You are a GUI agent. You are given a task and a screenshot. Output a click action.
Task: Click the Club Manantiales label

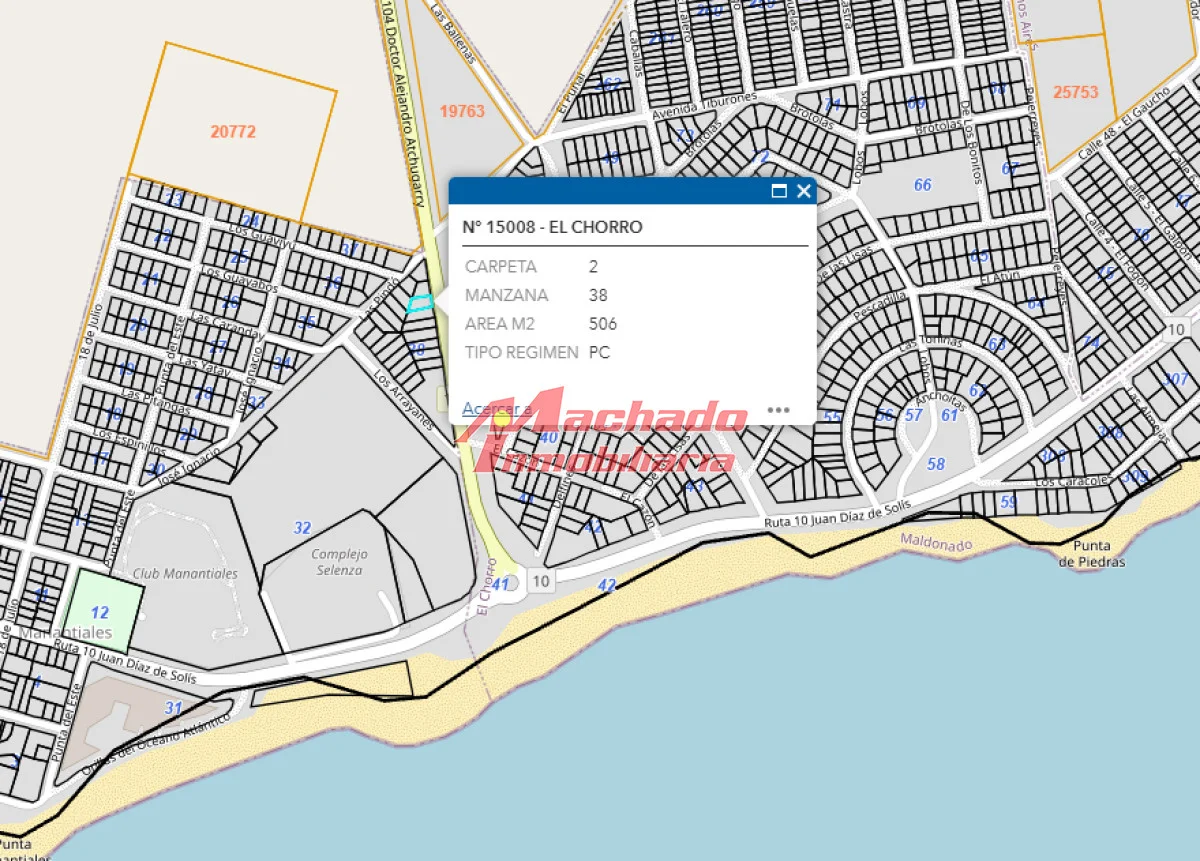(x=185, y=574)
